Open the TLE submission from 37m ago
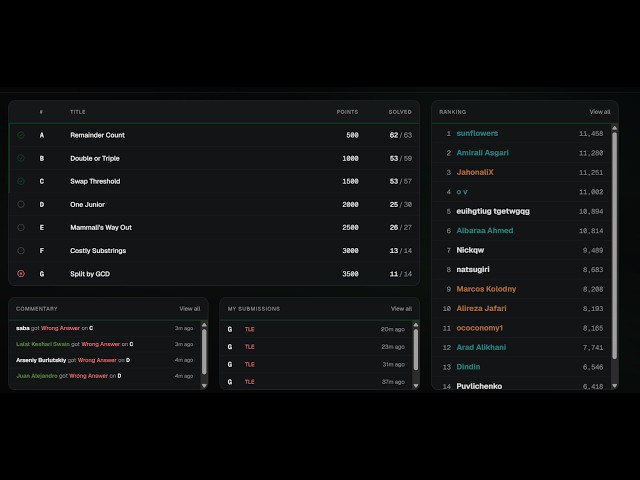 [x=316, y=382]
